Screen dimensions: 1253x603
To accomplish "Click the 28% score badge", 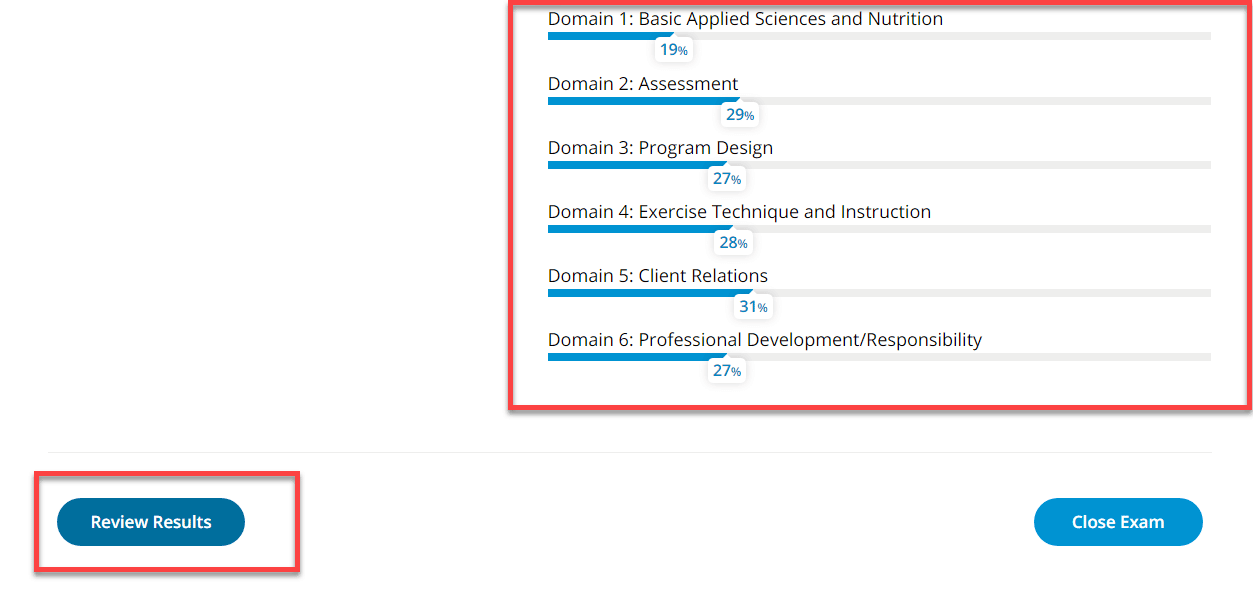I will click(733, 243).
